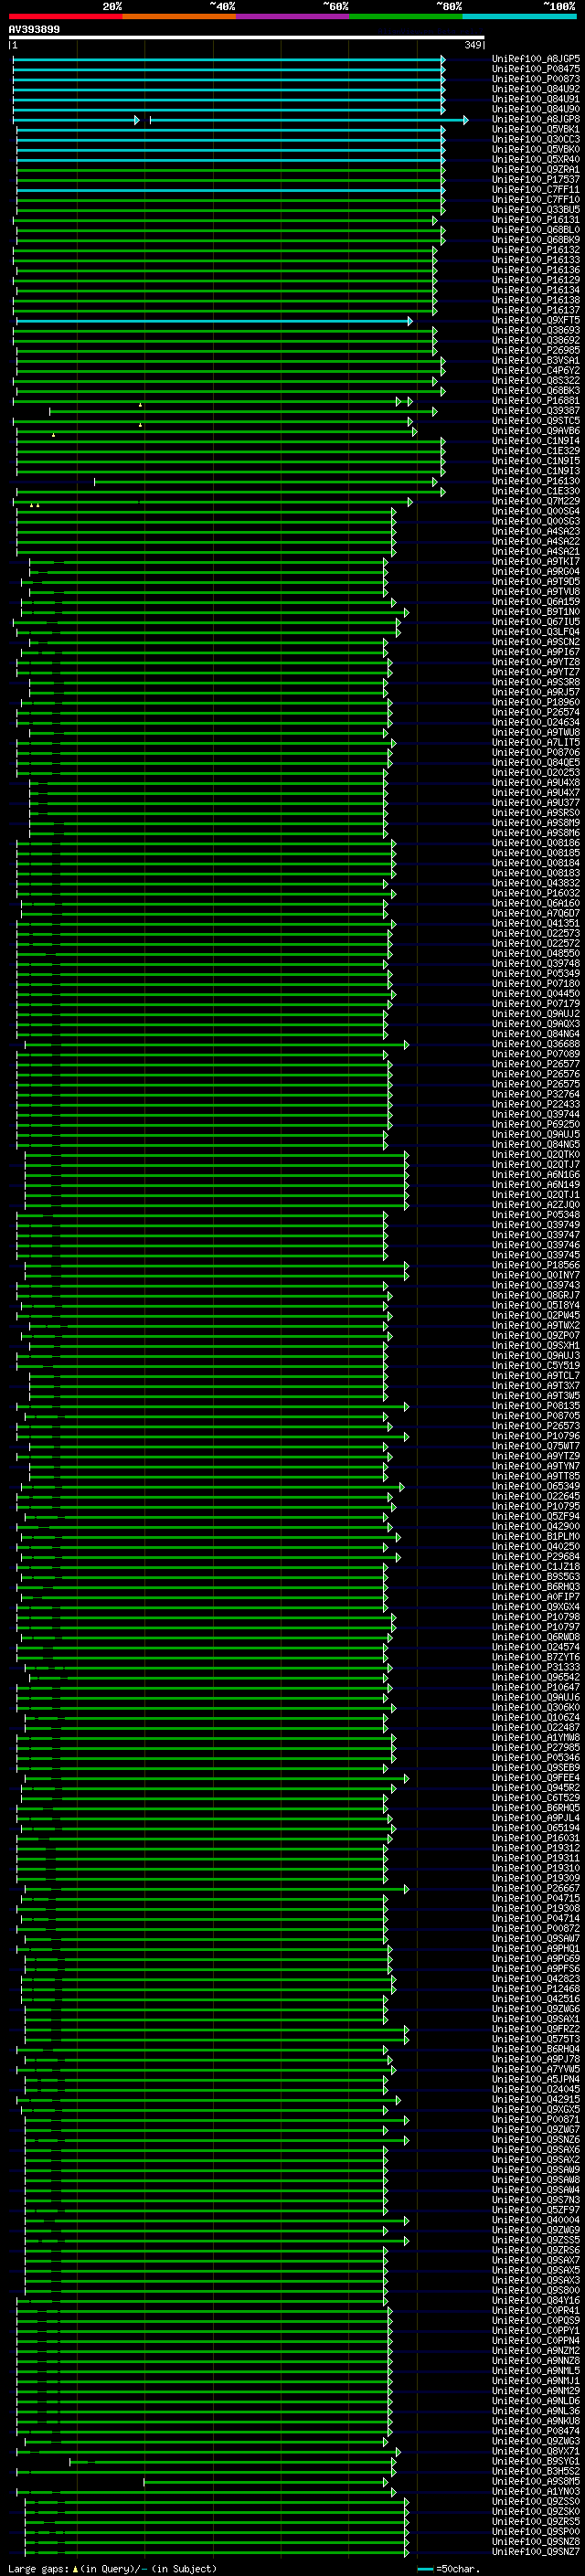Open hit UniRef100_P69250
The image size is (585, 2576).
tap(535, 1125)
